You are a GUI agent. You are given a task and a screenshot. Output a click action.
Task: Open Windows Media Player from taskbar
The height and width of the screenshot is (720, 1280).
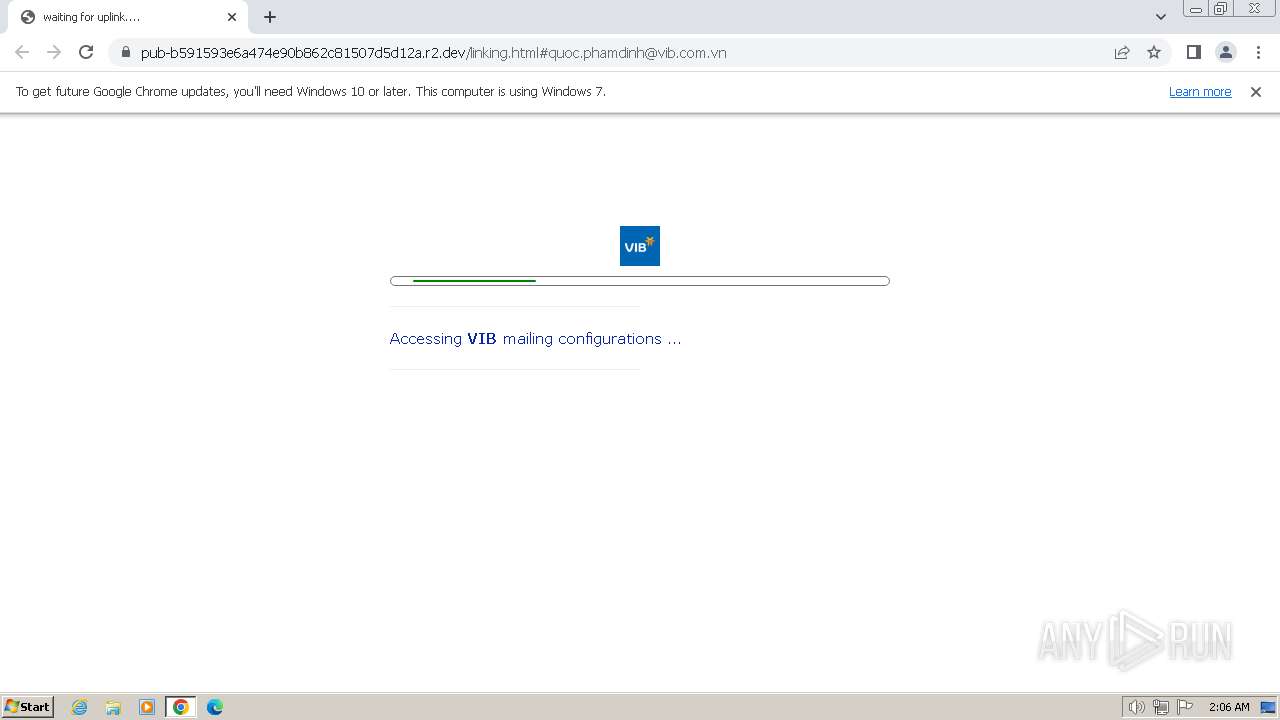tap(147, 707)
